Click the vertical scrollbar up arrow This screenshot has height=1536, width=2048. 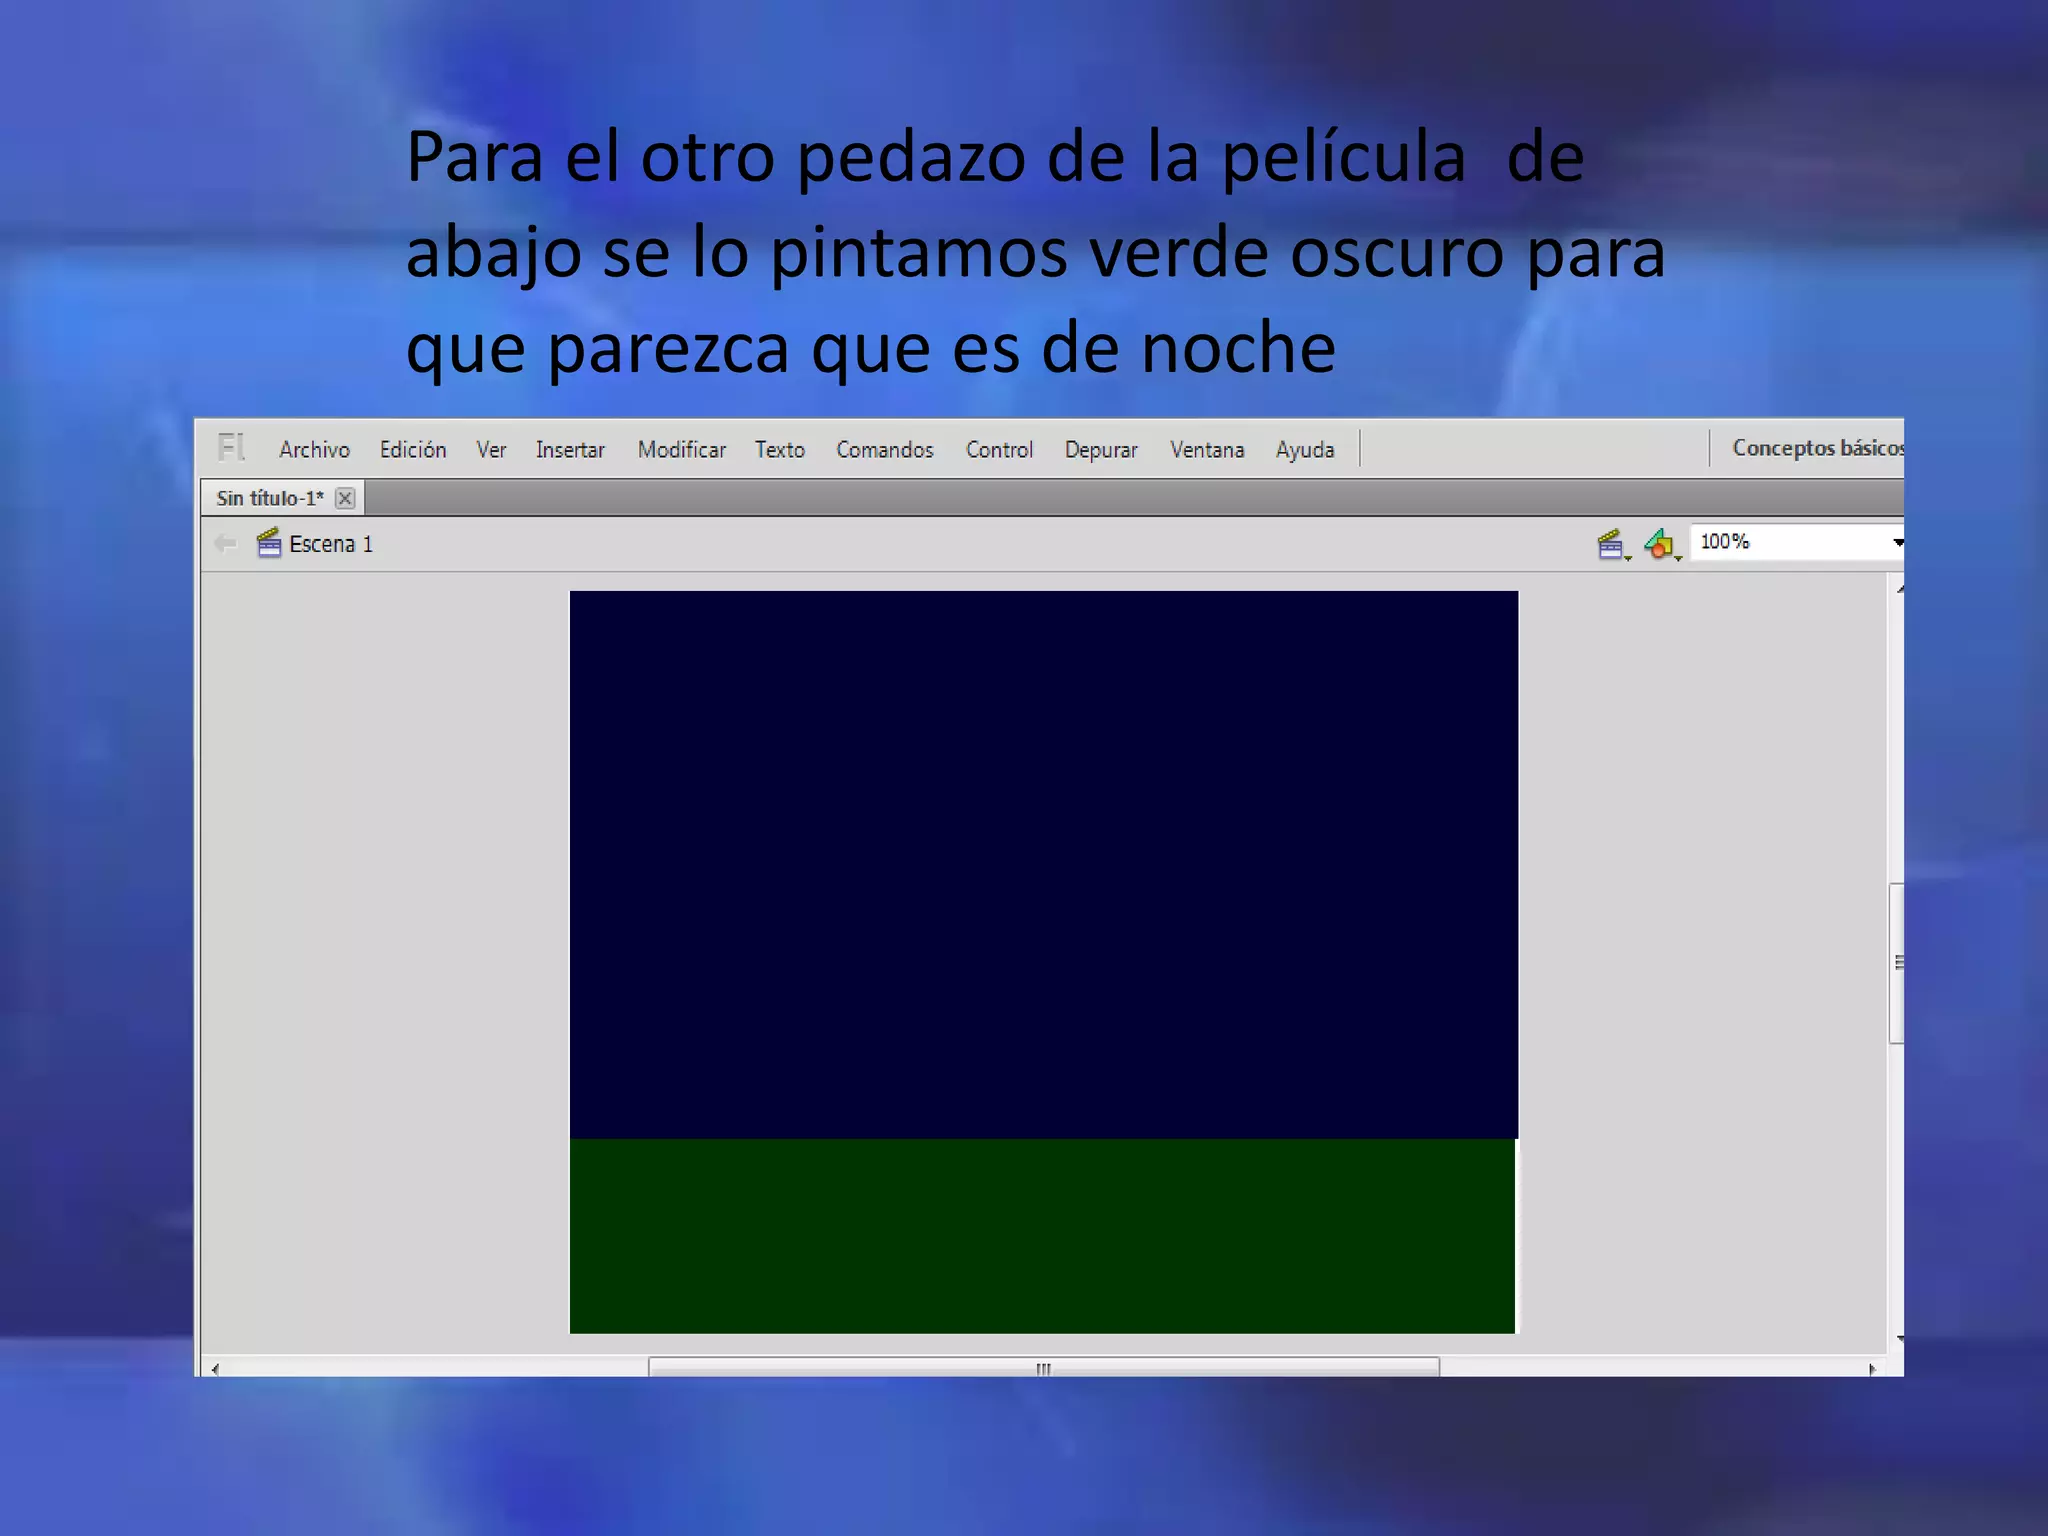click(x=1898, y=589)
